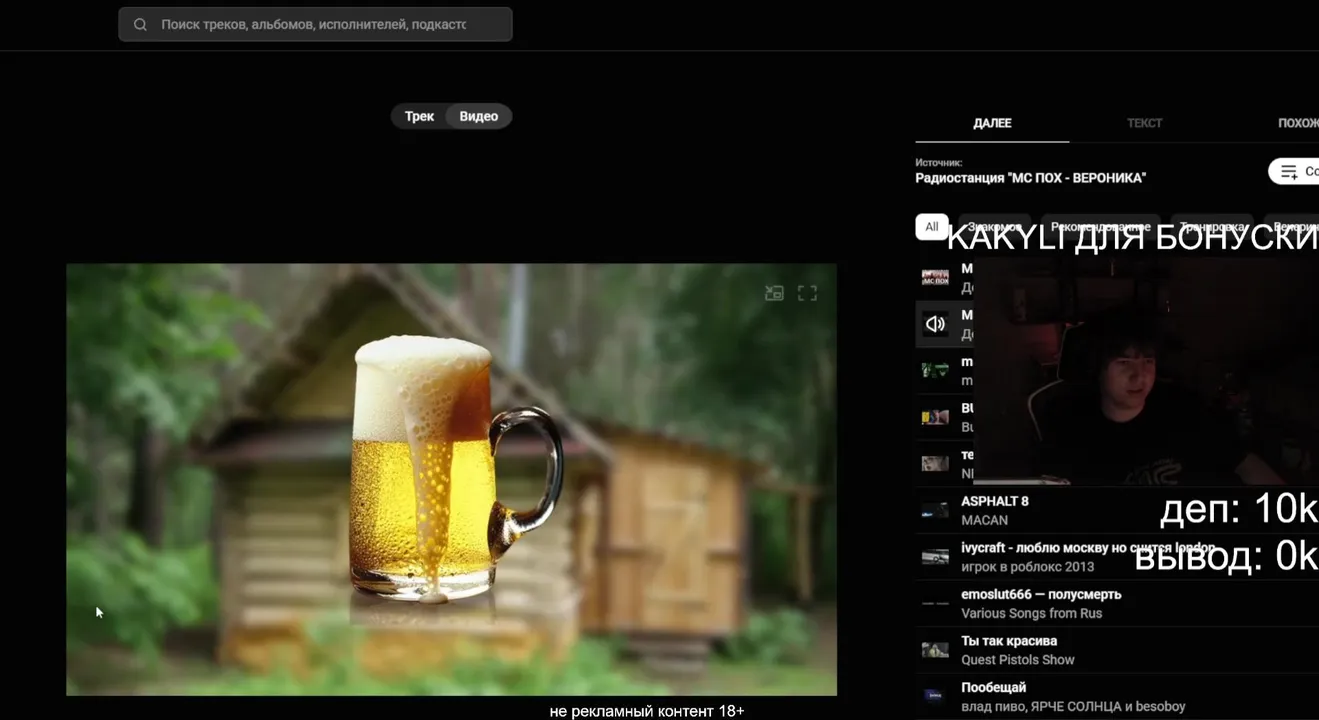Image resolution: width=1319 pixels, height=720 pixels.
Task: Expand the beer video to fullscreen
Action: click(x=807, y=293)
